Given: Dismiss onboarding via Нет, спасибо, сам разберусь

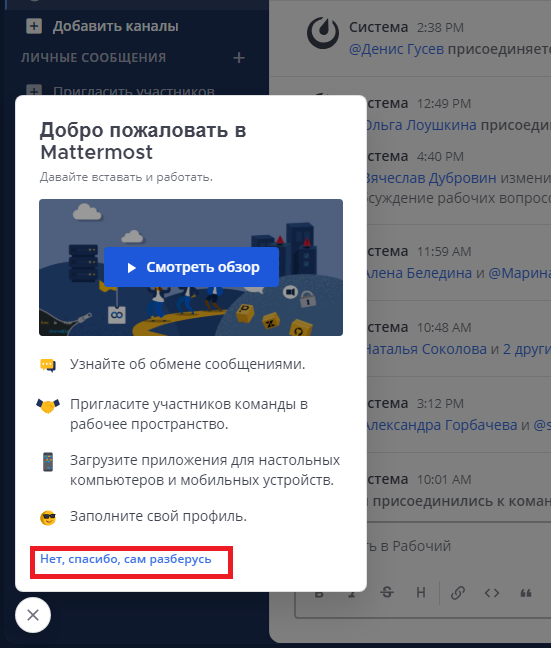Looking at the screenshot, I should click(x=126, y=559).
